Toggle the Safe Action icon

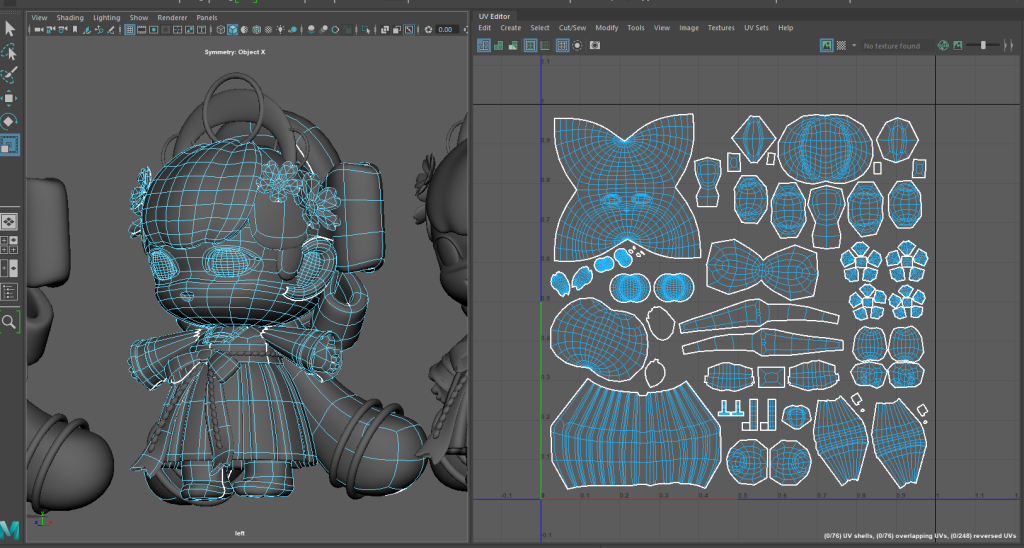coord(189,29)
